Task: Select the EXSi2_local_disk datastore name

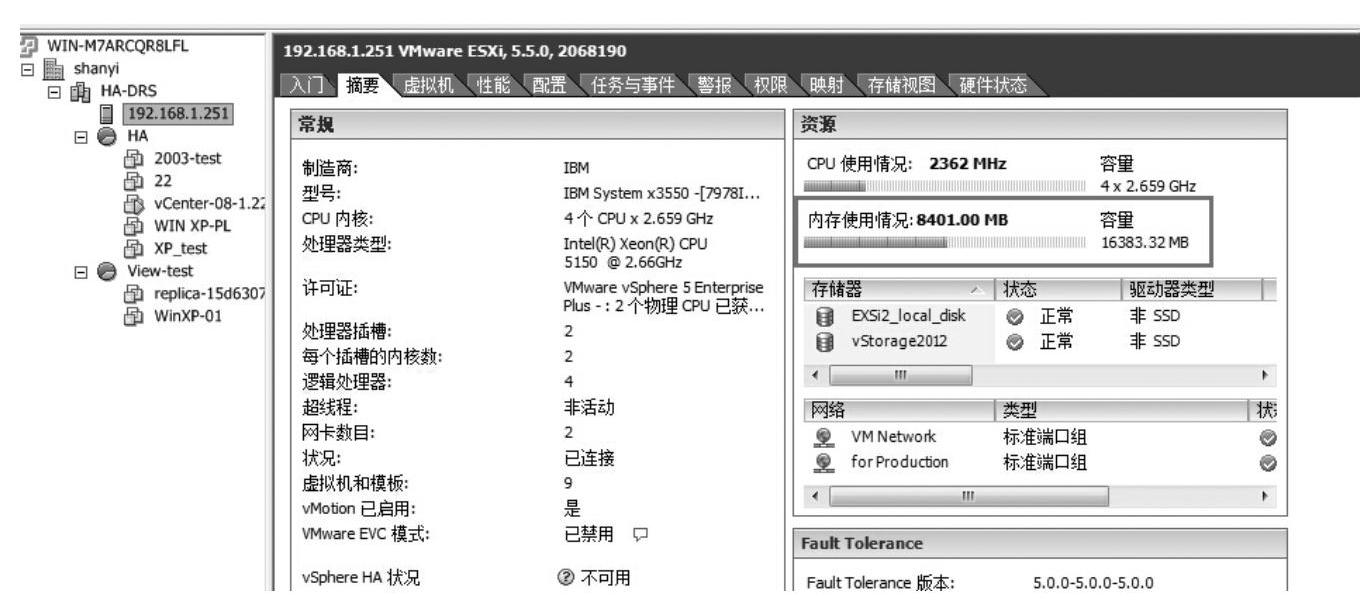Action: coord(908,316)
